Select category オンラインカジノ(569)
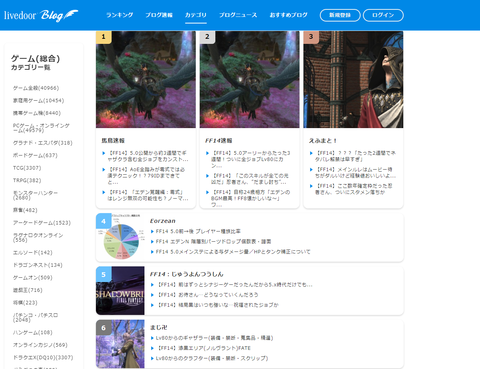Image resolution: width=480 pixels, height=369 pixels. tap(40, 345)
